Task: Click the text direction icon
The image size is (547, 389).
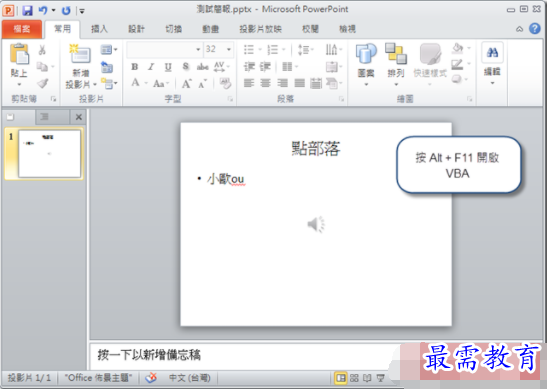Action: 333,50
